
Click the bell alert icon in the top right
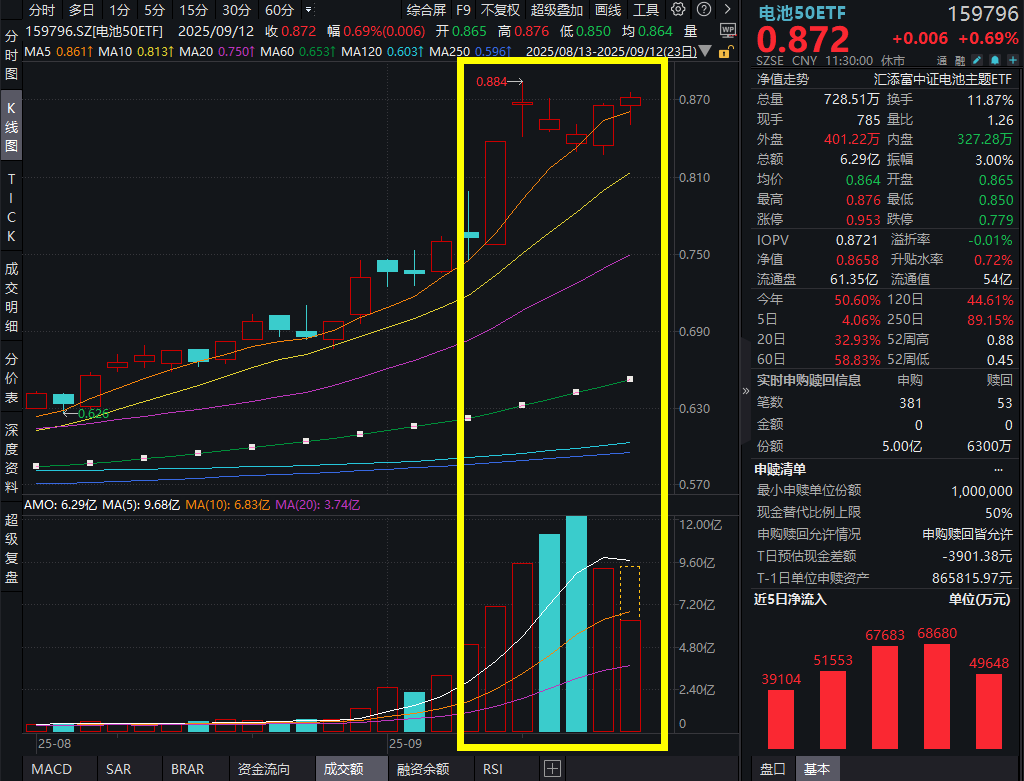[995, 60]
